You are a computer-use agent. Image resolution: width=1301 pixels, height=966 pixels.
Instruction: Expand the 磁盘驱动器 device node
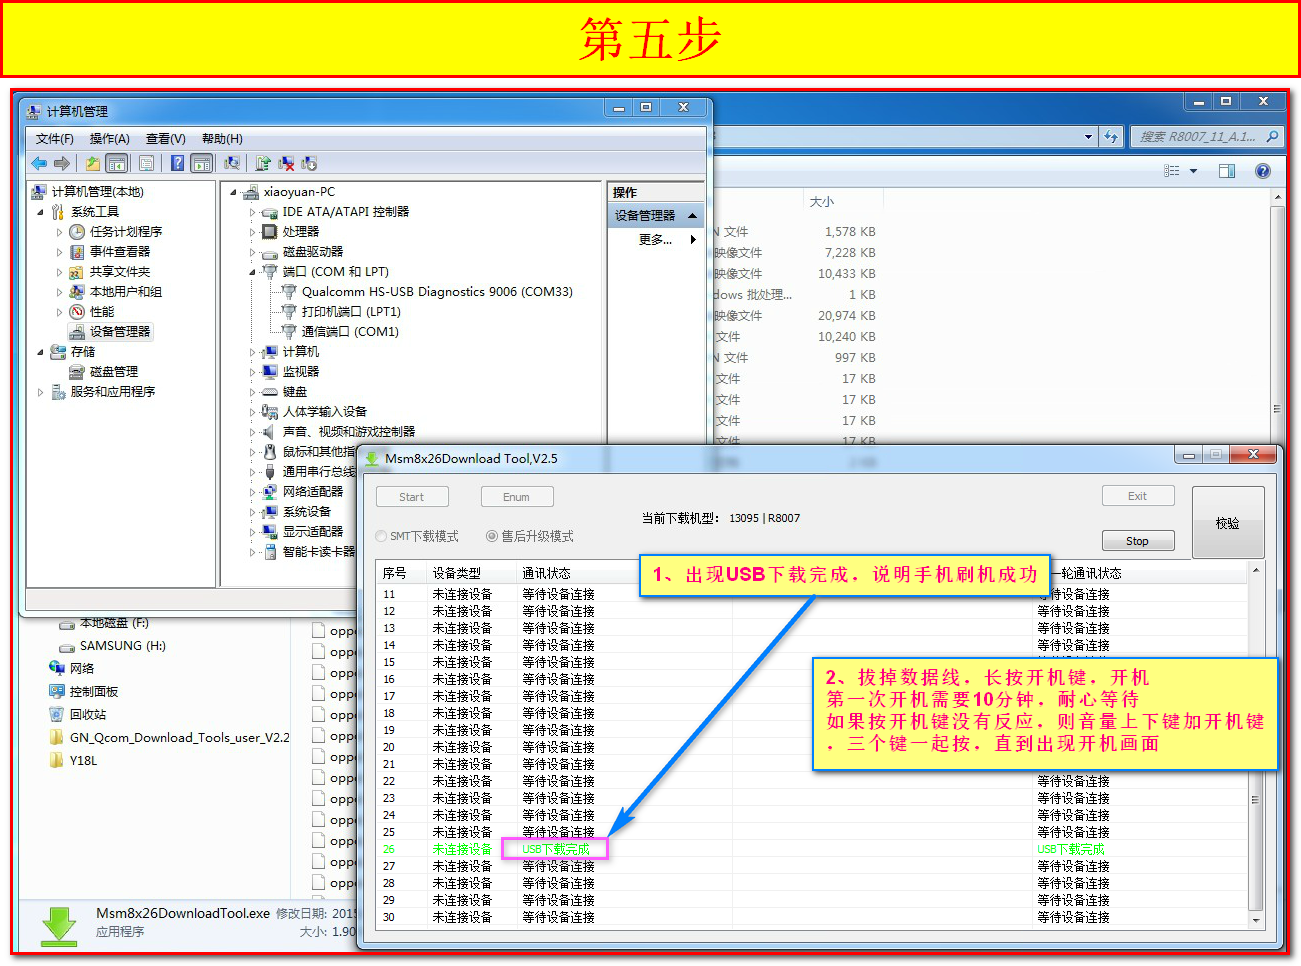[252, 253]
